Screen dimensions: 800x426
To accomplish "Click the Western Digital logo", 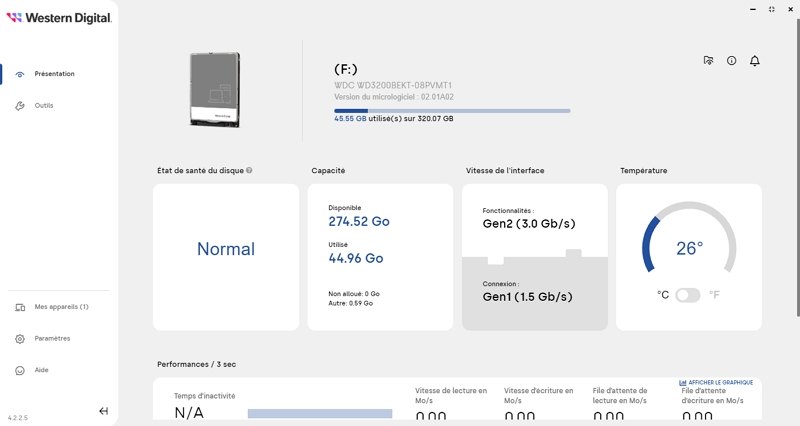I will (58, 18).
